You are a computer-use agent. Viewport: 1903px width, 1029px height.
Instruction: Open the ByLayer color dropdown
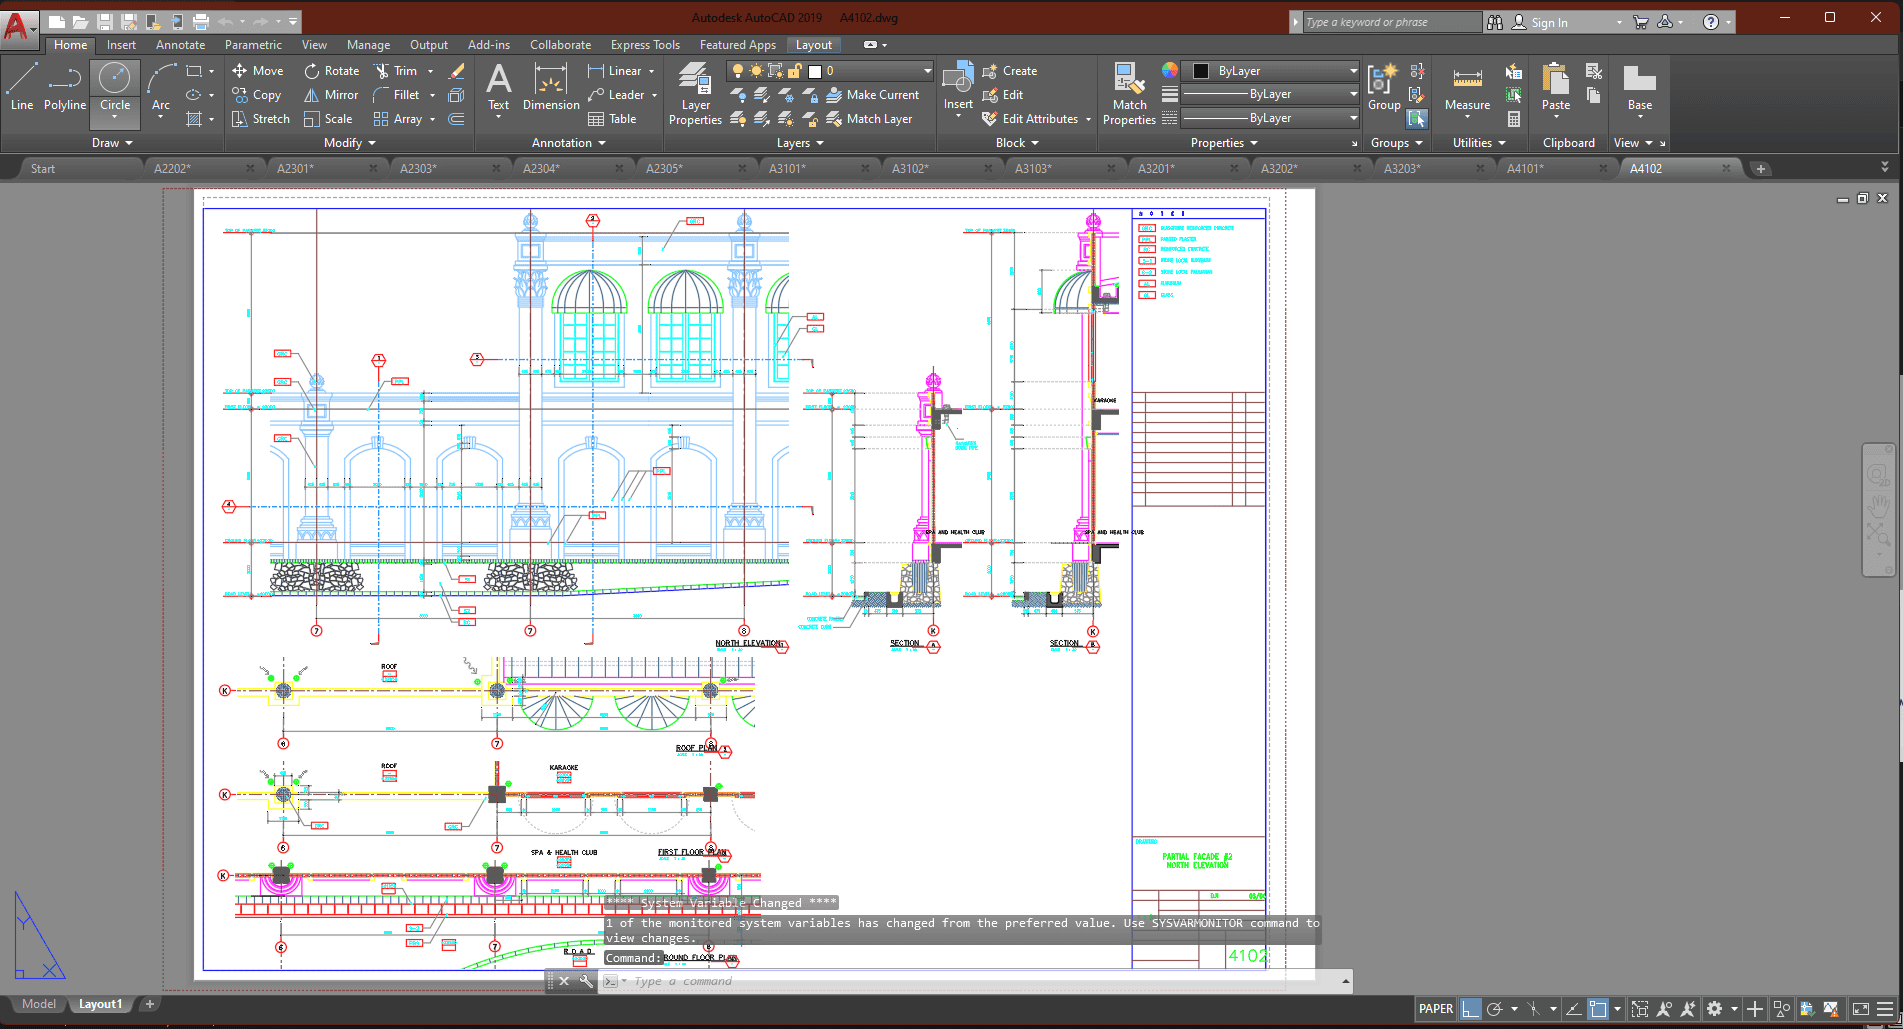[x=1351, y=70]
